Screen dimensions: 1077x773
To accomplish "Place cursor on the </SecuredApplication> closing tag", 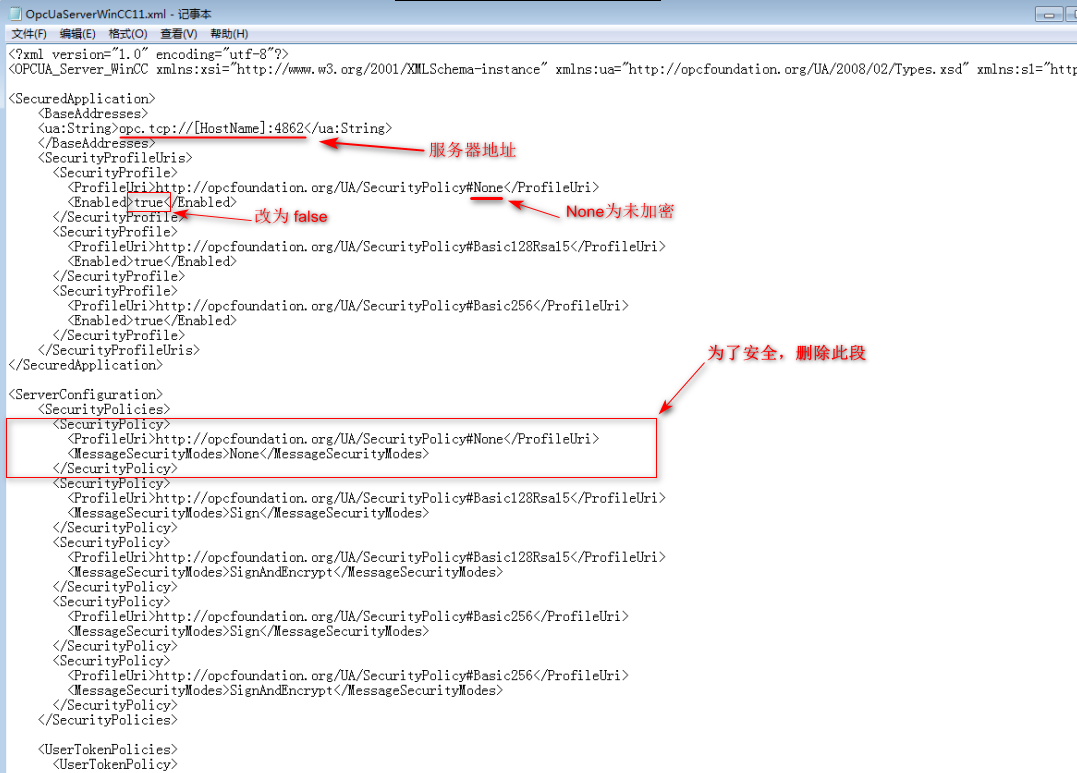I will pos(84,365).
